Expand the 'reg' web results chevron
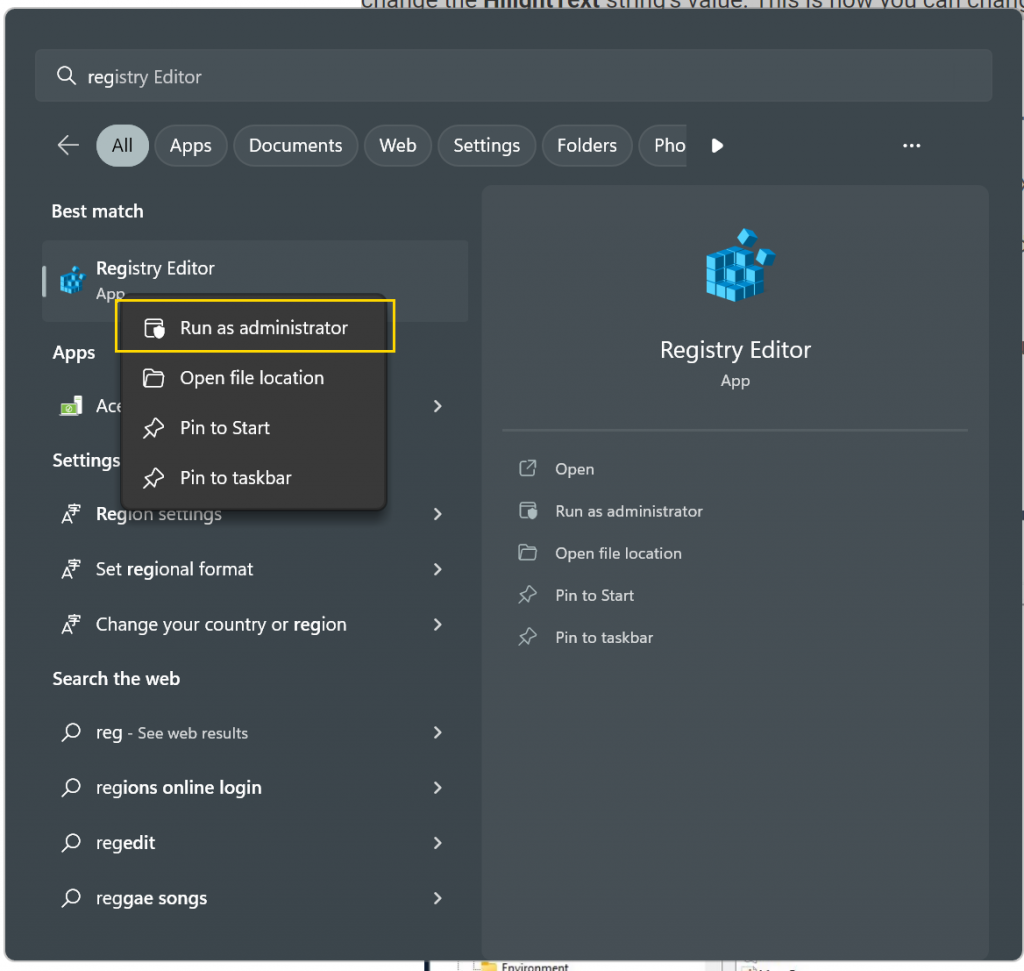 (438, 733)
